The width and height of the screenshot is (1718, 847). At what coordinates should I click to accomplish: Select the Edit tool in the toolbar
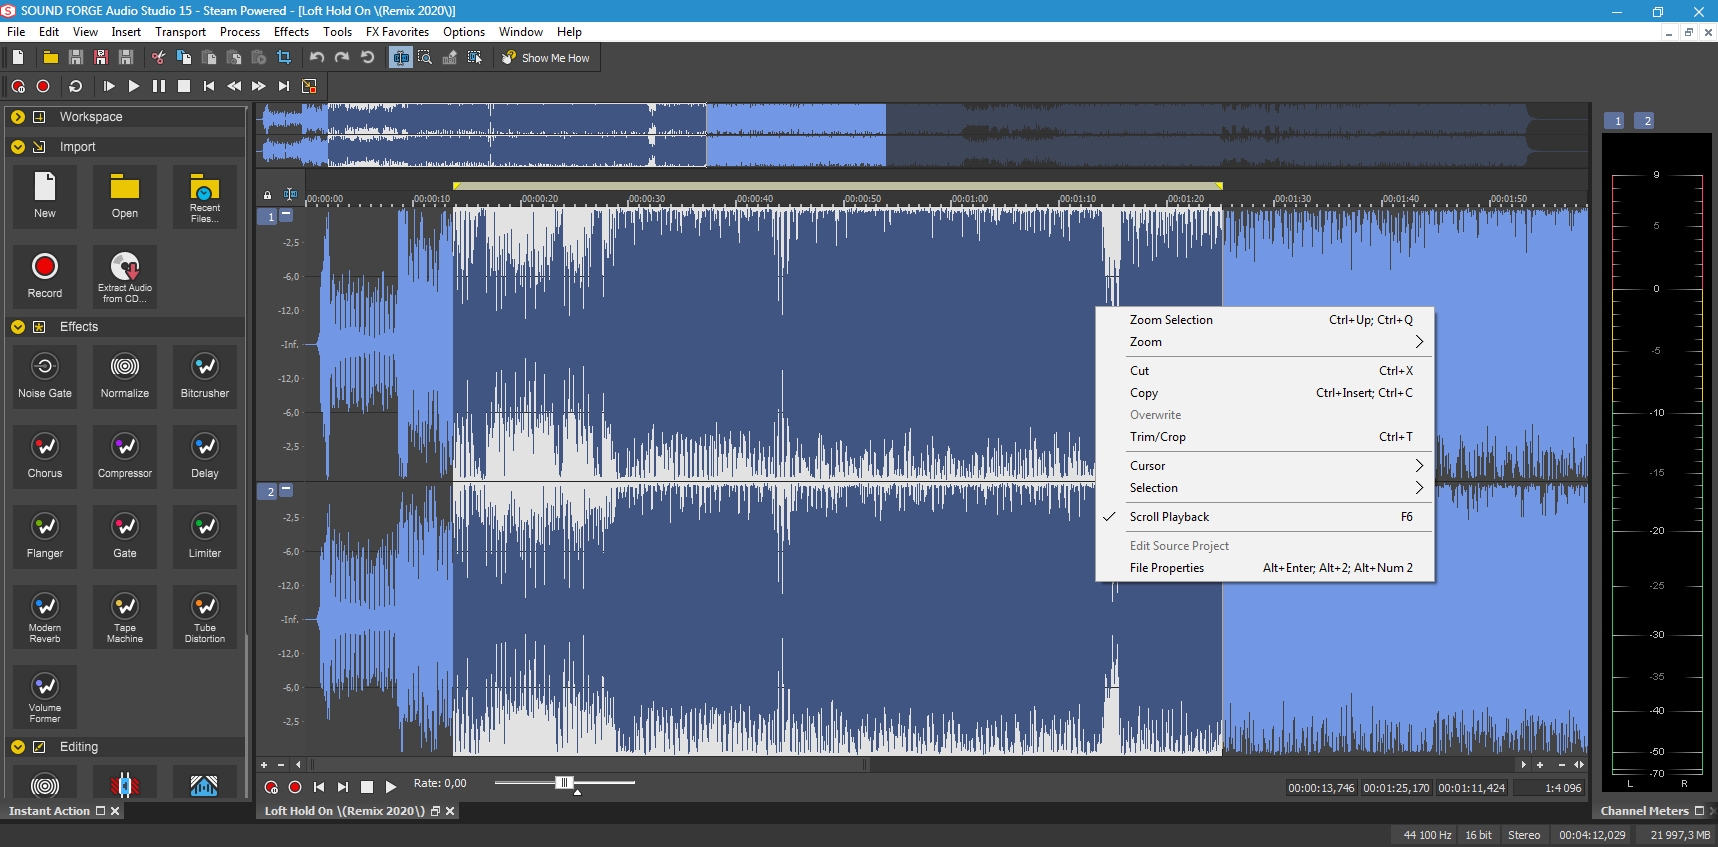(x=400, y=58)
